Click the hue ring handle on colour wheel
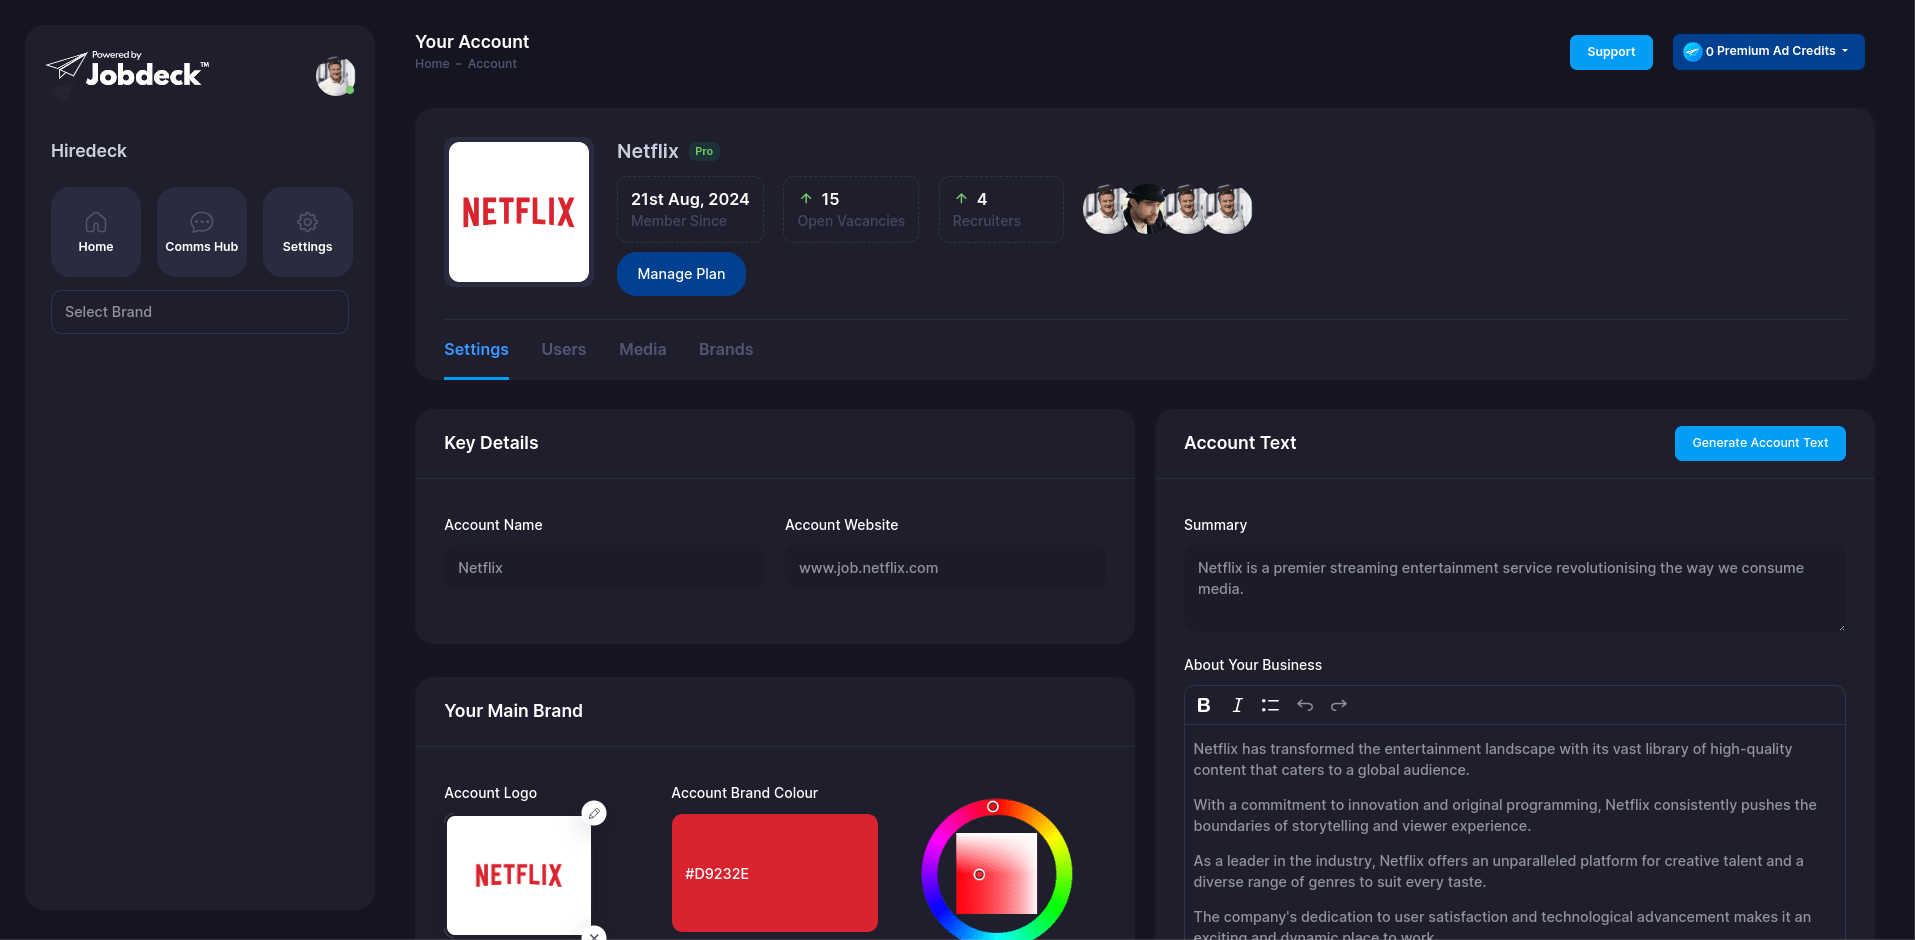This screenshot has height=940, width=1915. click(x=993, y=806)
